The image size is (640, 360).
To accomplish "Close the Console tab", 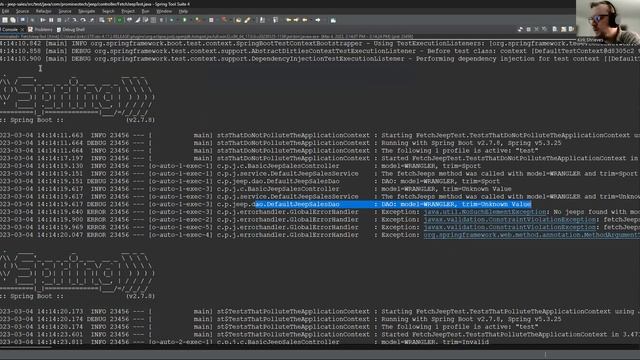I will click(x=22, y=29).
